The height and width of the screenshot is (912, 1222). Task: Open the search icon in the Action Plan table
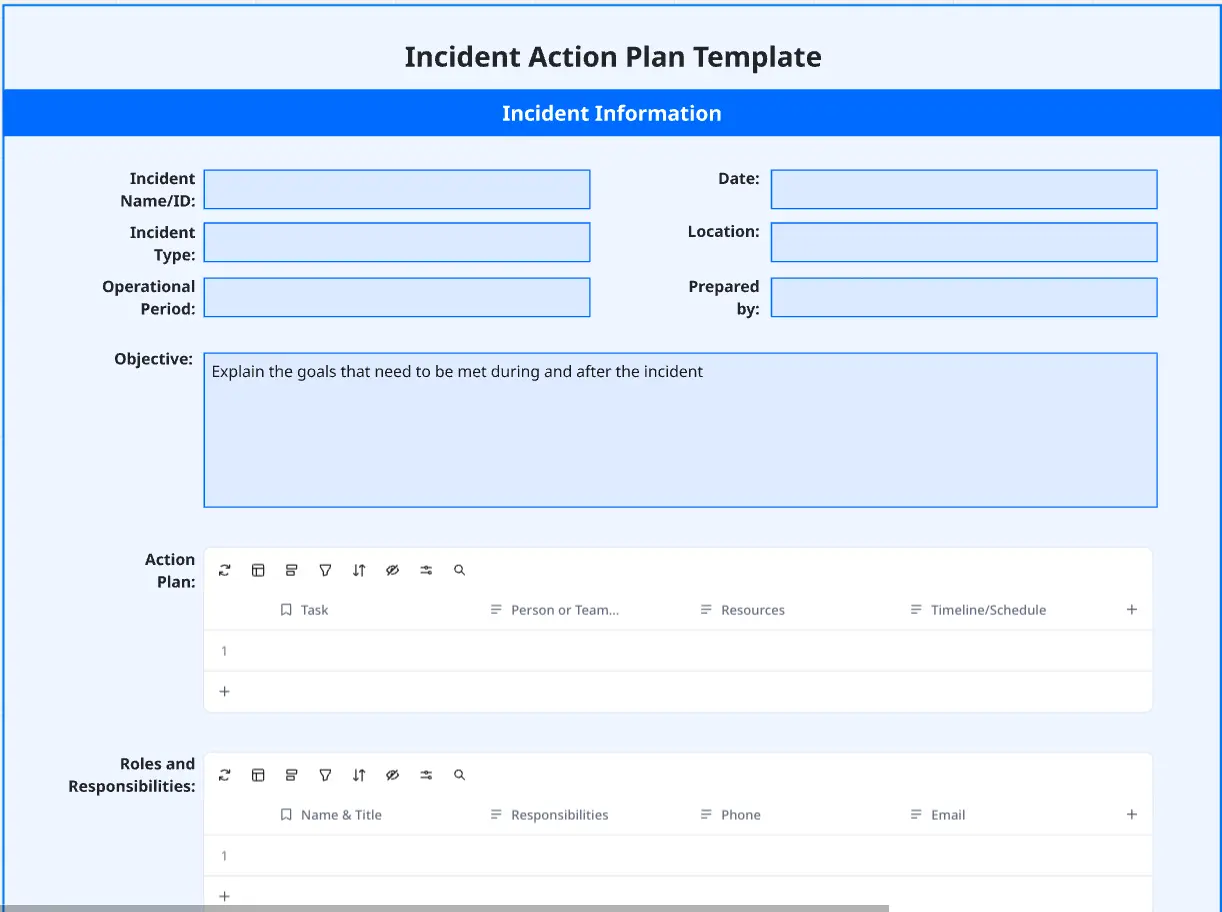[459, 569]
